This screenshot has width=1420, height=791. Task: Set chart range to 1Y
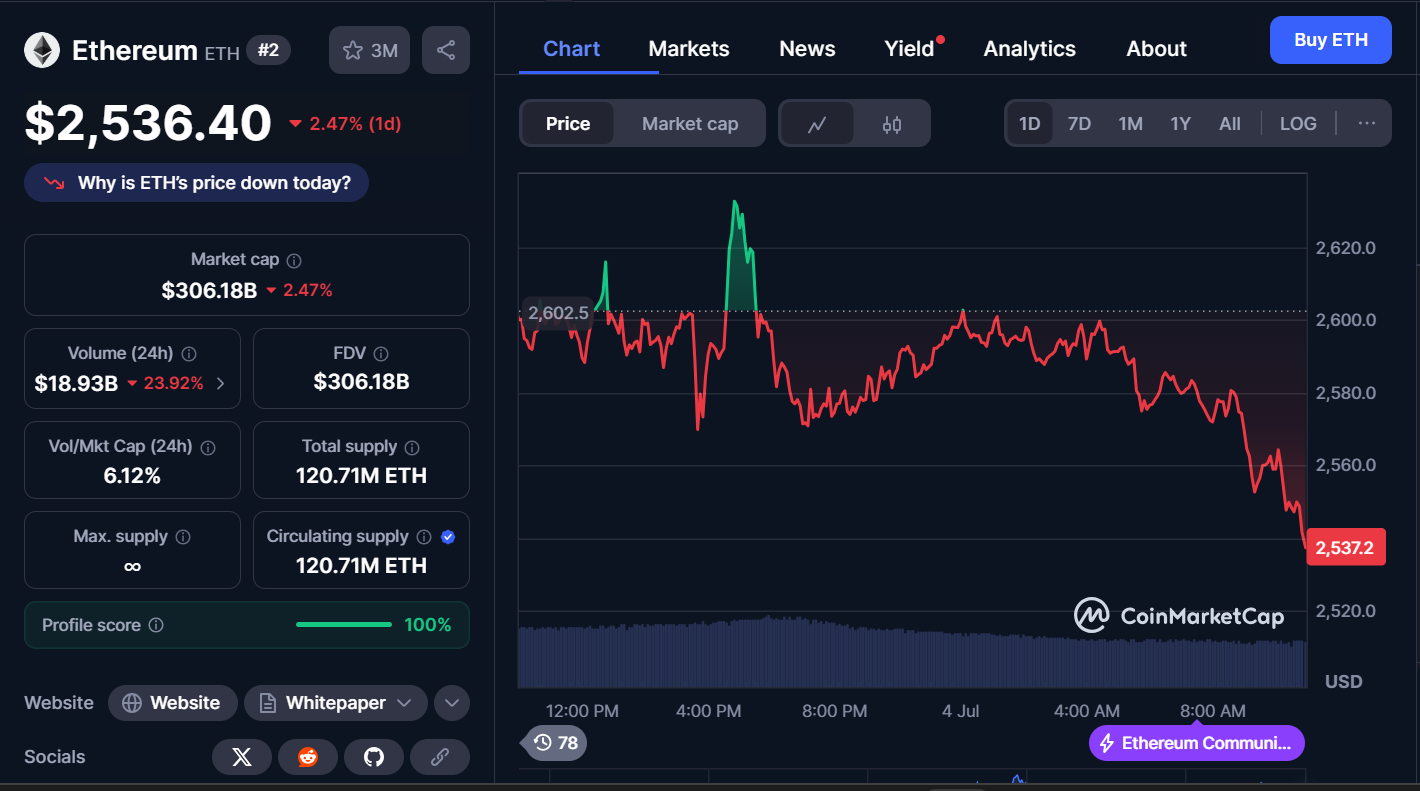[1180, 124]
